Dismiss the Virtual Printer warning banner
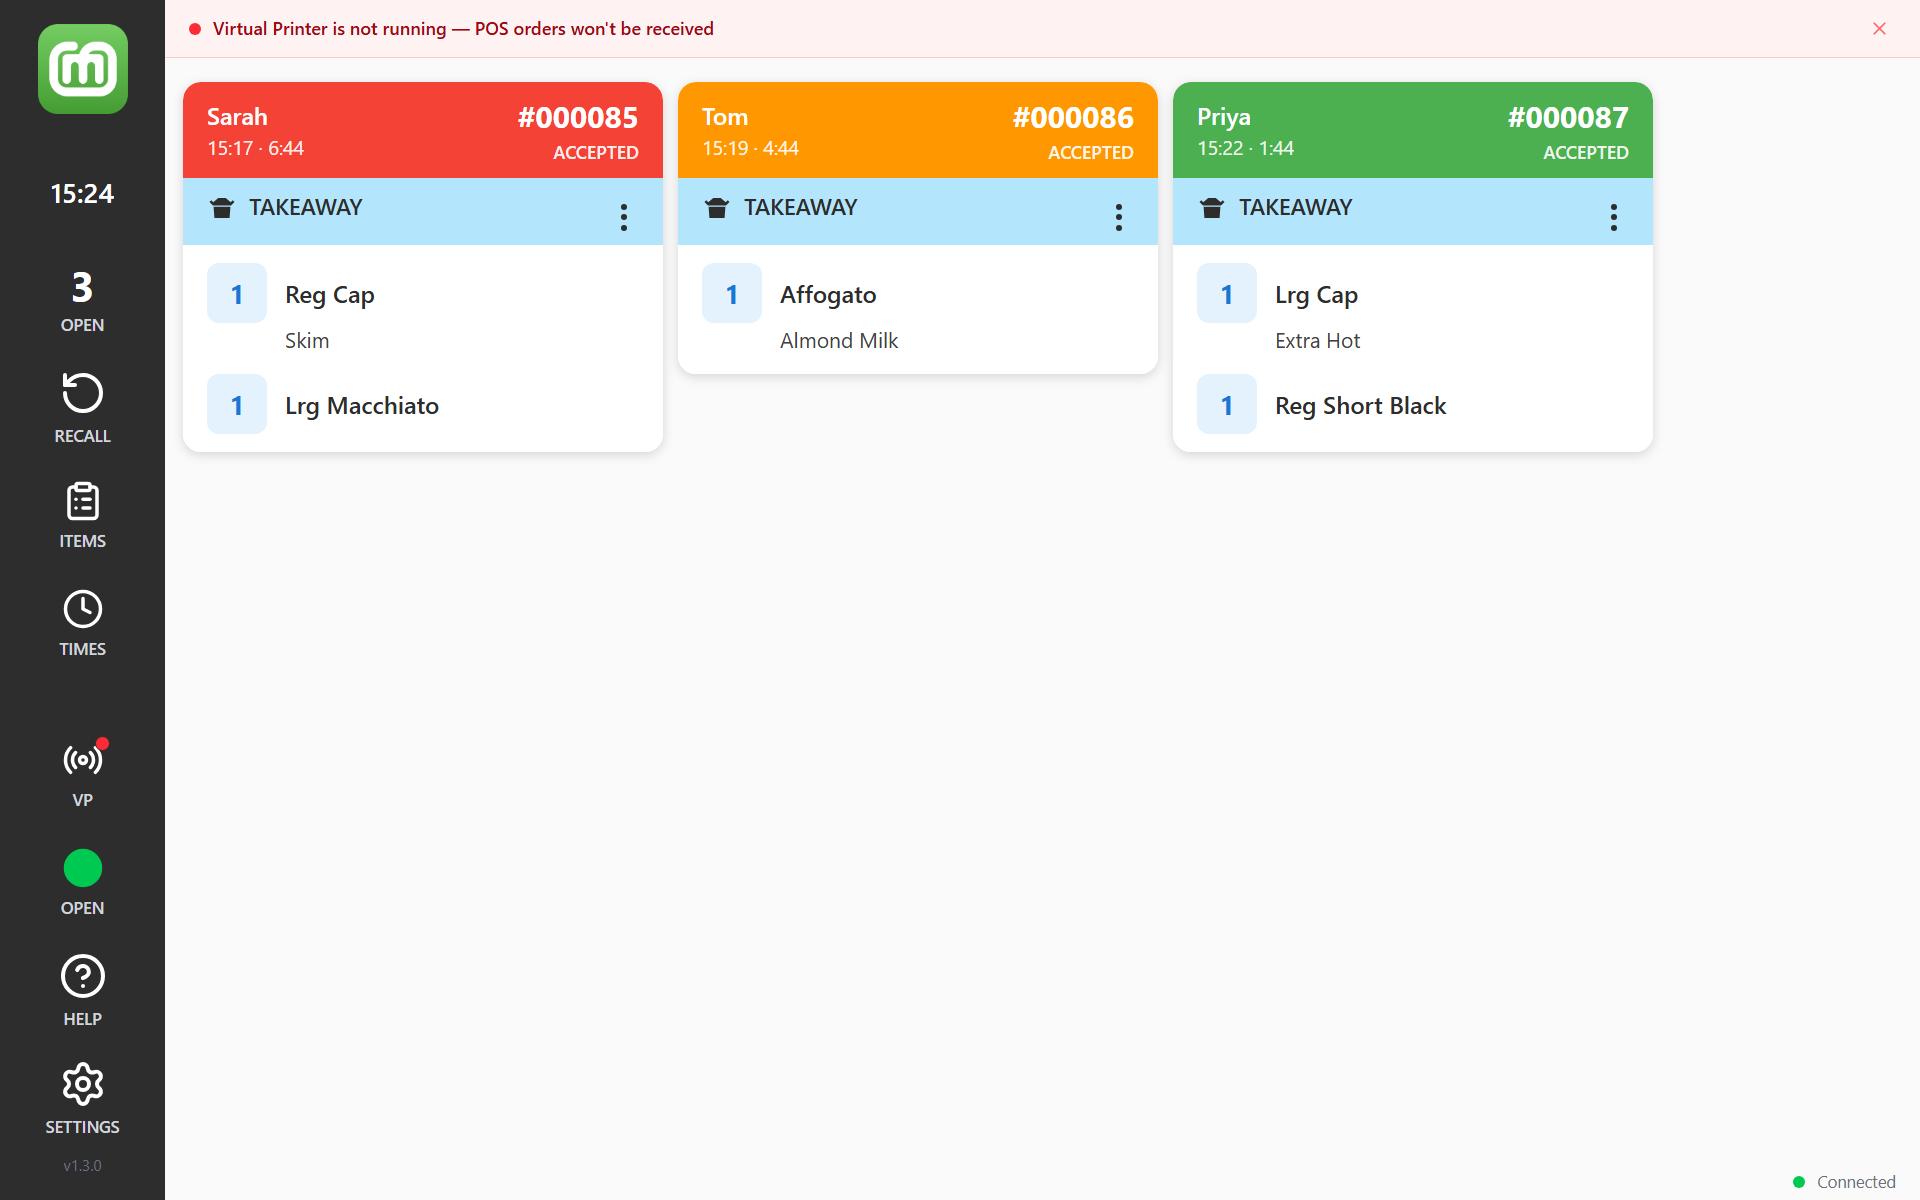This screenshot has width=1920, height=1200. pyautogui.click(x=1879, y=29)
